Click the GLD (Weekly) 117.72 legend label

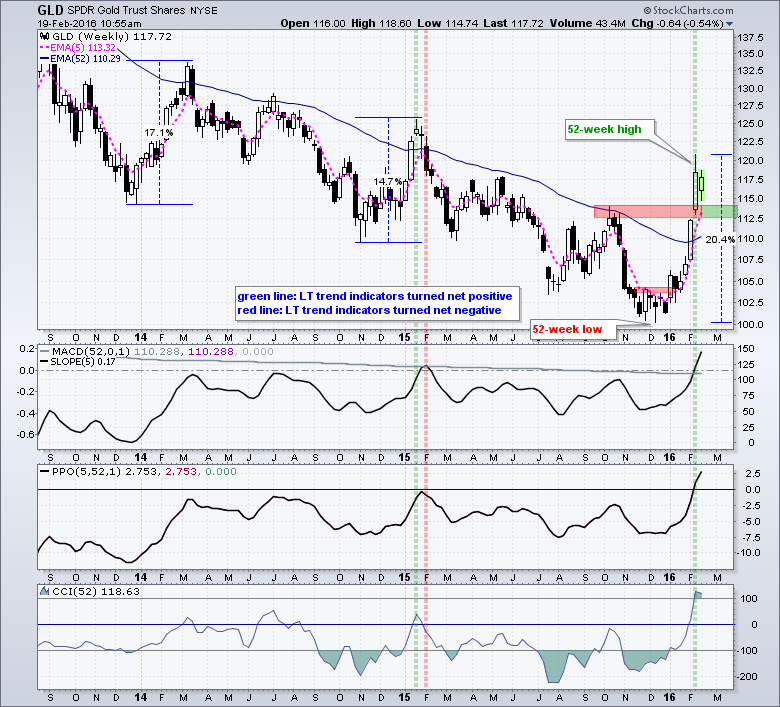[112, 36]
